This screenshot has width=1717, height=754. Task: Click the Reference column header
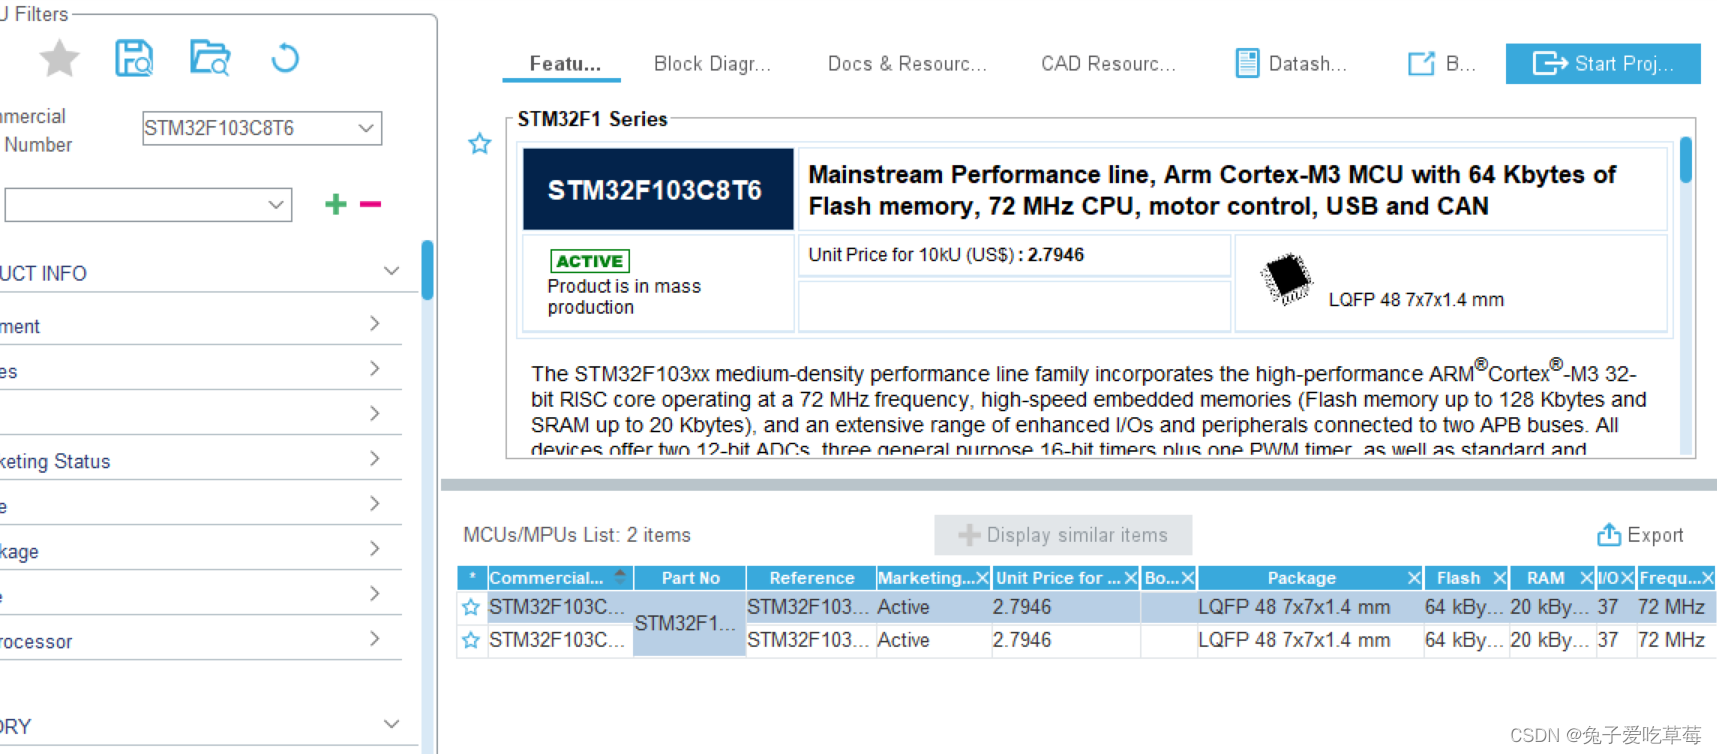811,578
